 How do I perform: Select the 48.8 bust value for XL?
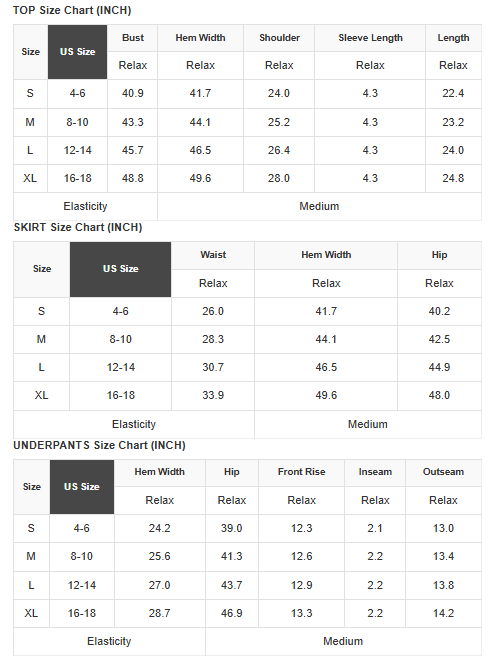pyautogui.click(x=133, y=178)
